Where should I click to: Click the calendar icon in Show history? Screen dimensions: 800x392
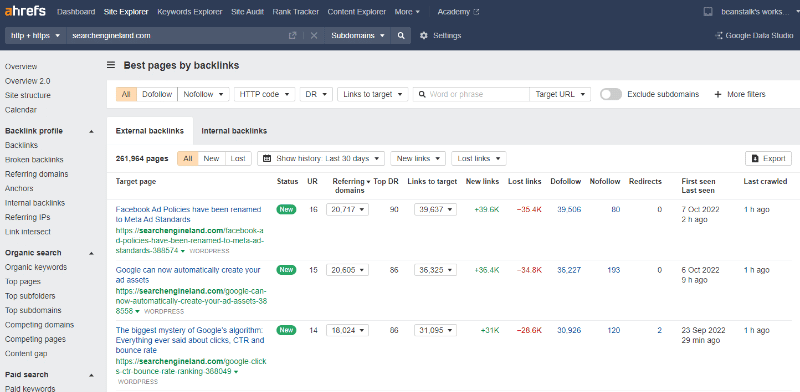tap(267, 159)
